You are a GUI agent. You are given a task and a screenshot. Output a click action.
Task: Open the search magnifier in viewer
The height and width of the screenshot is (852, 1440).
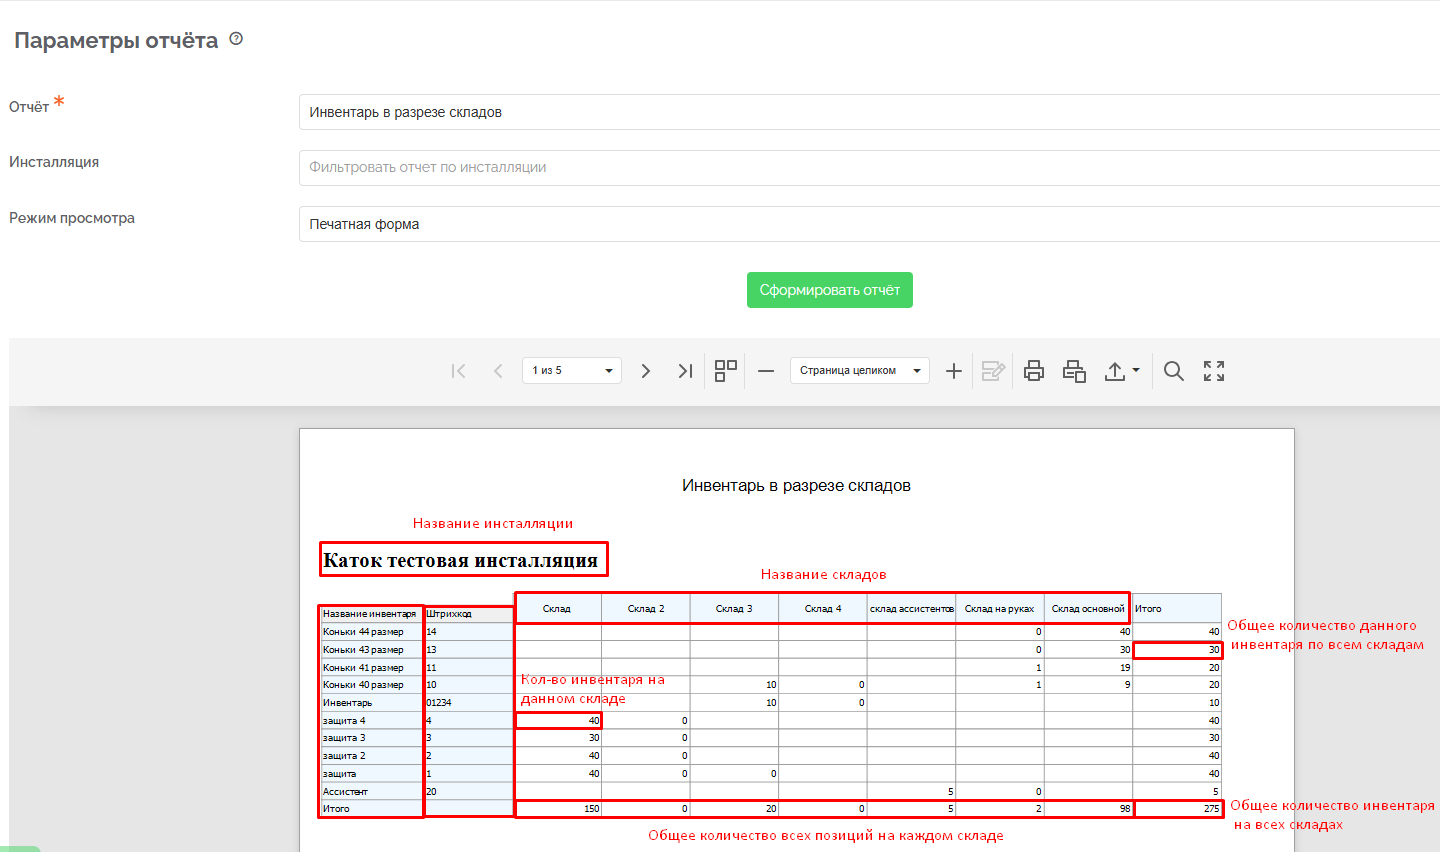1174,371
